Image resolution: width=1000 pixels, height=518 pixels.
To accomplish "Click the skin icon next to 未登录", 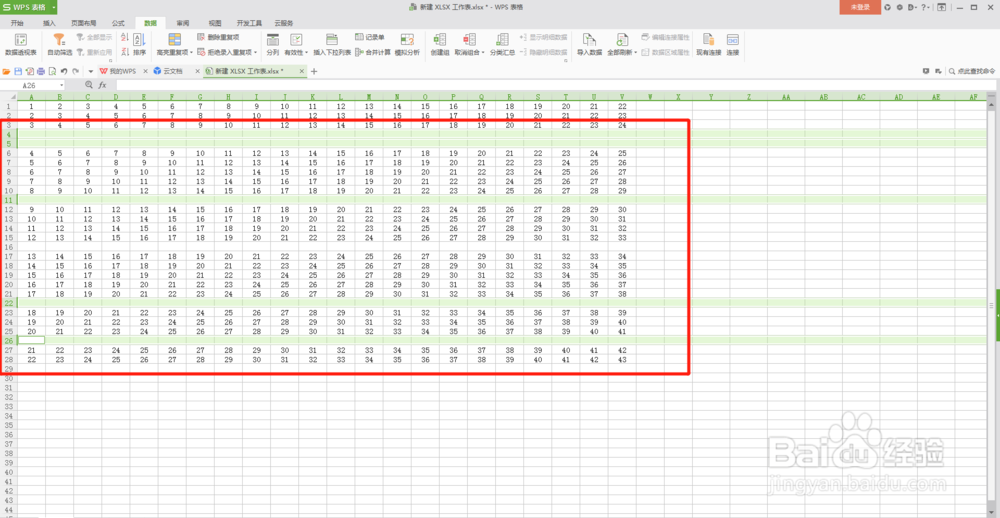I will 888,7.
